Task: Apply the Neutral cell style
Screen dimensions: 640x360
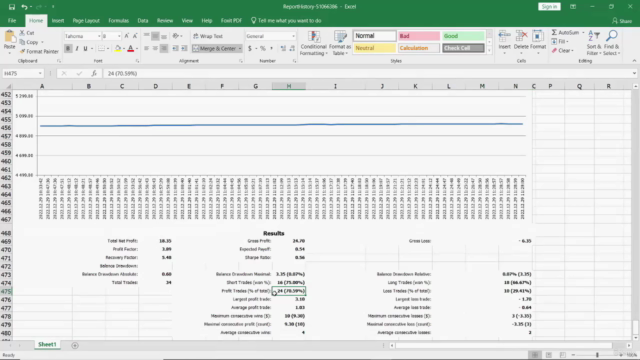Action: pyautogui.click(x=374, y=48)
